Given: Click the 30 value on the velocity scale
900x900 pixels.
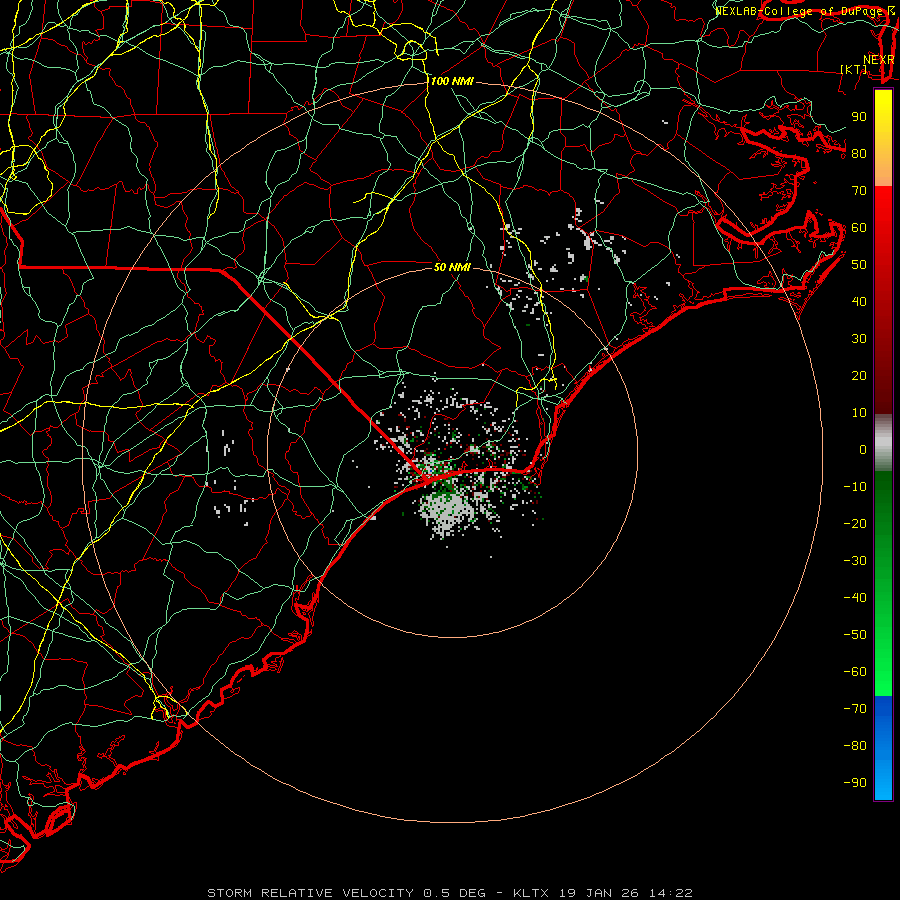Looking at the screenshot, I should coord(859,339).
